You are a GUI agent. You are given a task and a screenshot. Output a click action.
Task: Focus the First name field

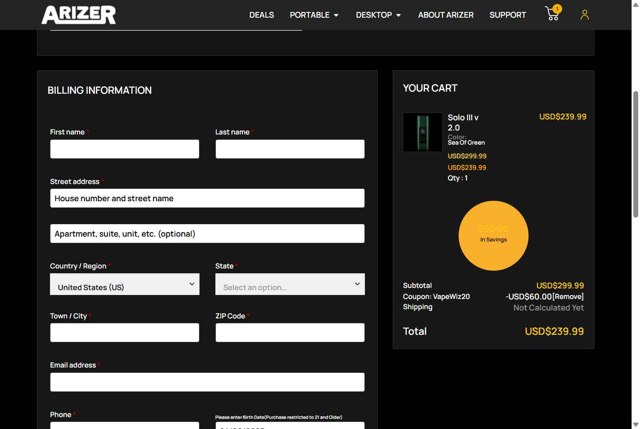124,149
